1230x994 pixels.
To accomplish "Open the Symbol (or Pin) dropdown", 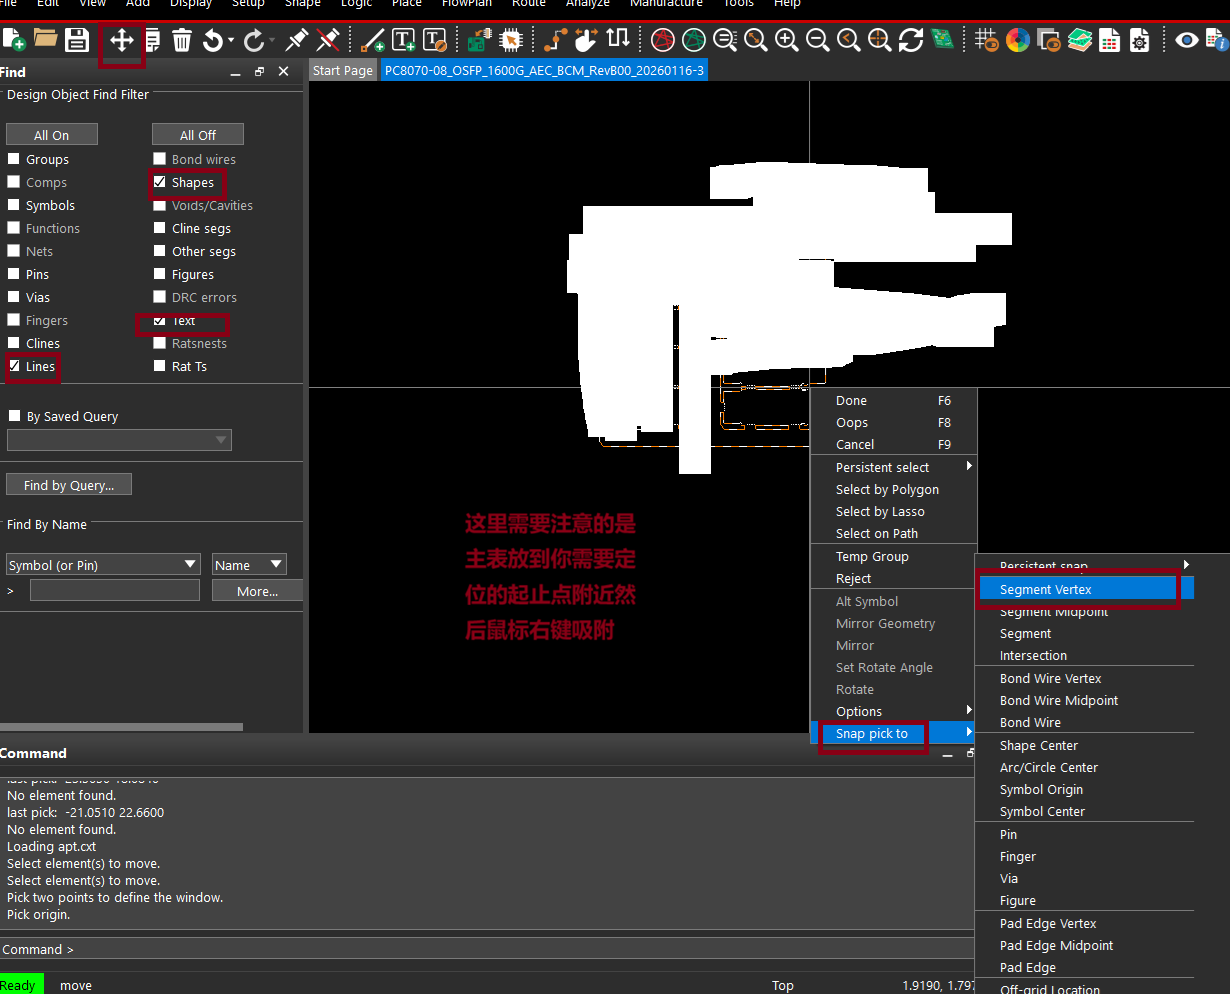I will point(104,565).
